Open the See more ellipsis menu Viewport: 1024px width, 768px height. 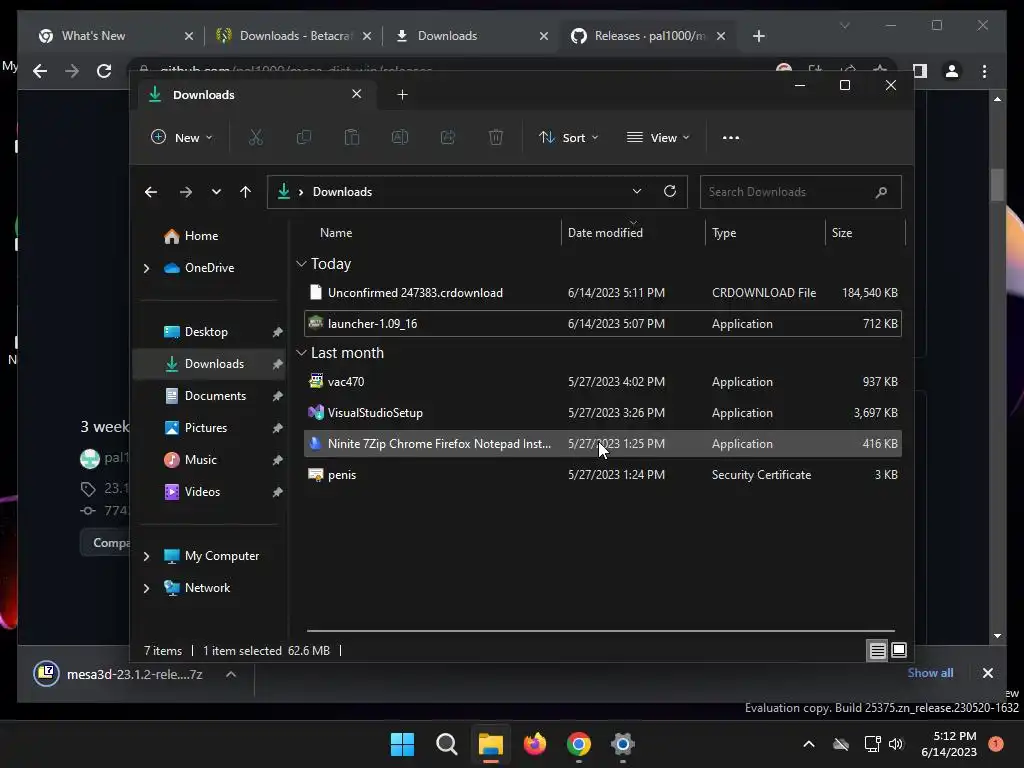tap(731, 138)
